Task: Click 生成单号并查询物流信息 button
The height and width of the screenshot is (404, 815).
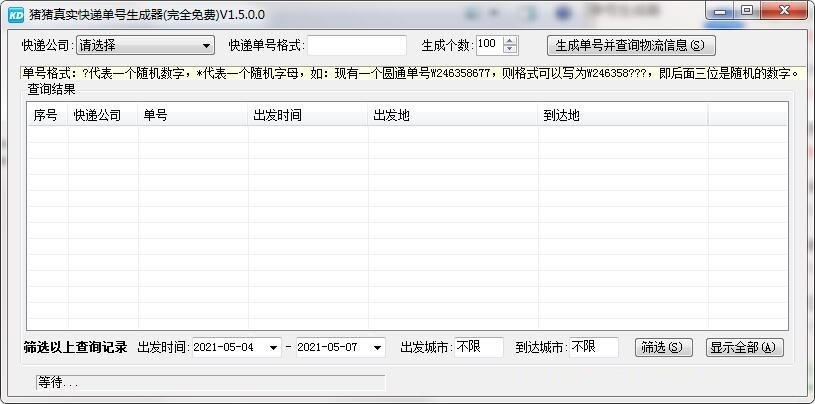Action: pyautogui.click(x=631, y=45)
